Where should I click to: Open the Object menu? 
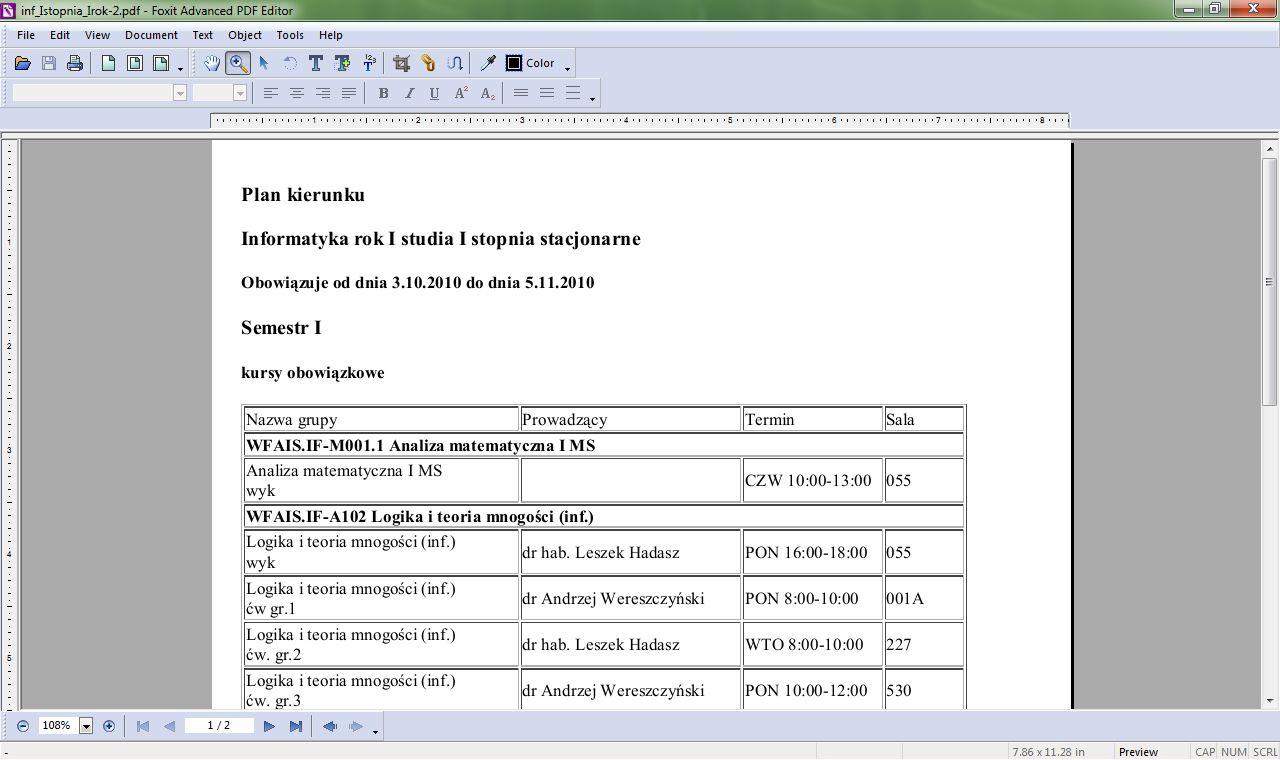point(245,35)
